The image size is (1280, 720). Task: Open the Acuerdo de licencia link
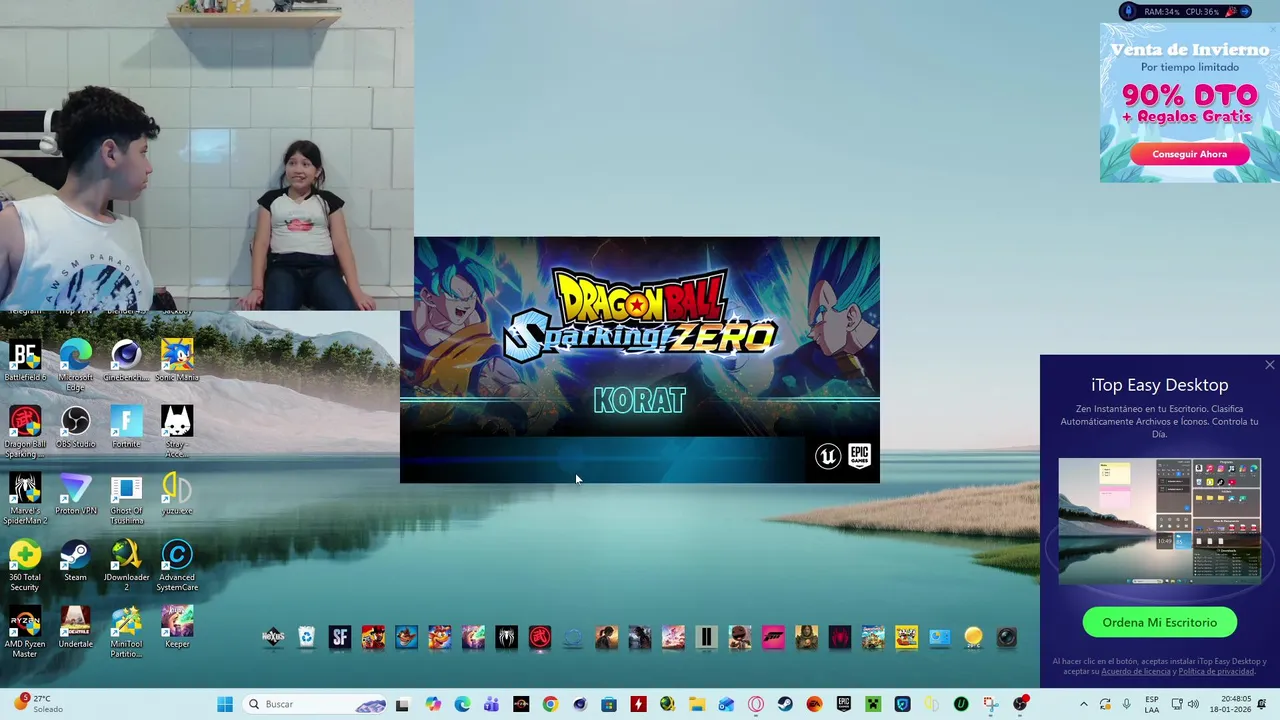1135,672
